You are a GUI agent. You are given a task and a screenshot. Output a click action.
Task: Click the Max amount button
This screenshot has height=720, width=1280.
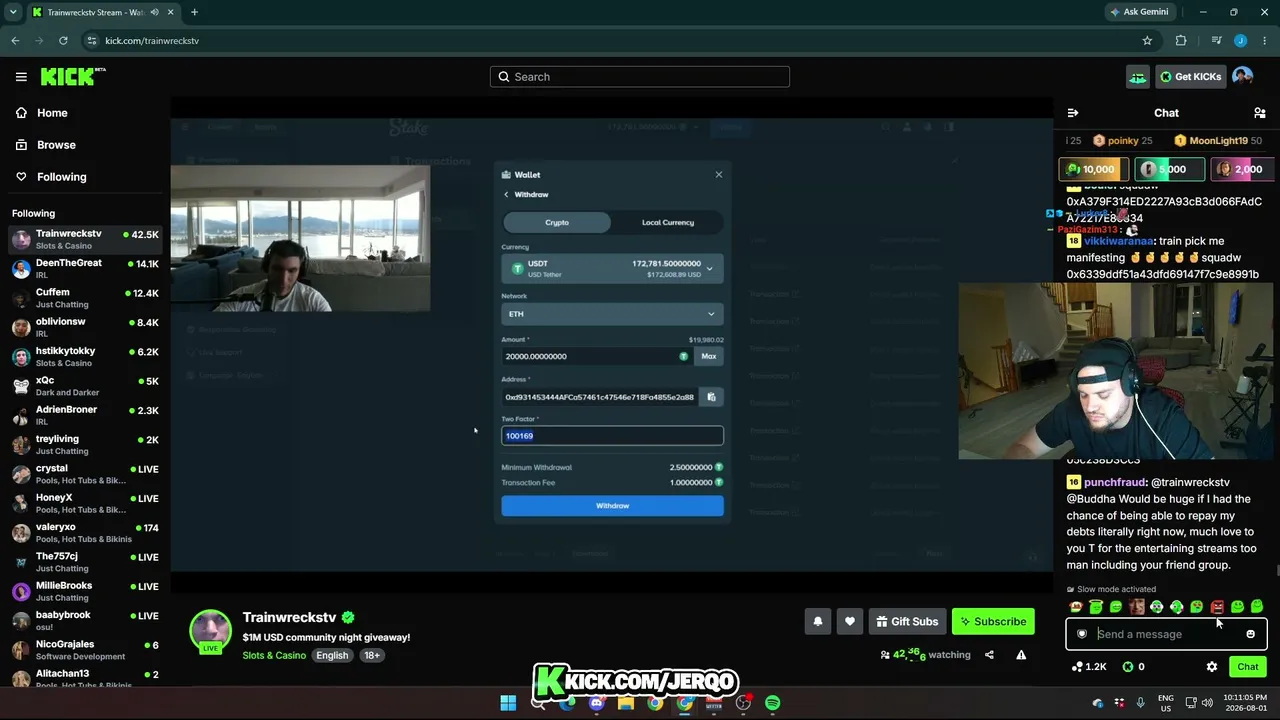709,356
